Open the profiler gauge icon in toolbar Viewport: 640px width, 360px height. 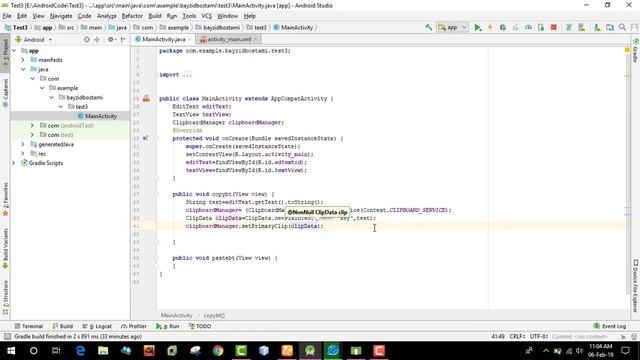coord(528,27)
